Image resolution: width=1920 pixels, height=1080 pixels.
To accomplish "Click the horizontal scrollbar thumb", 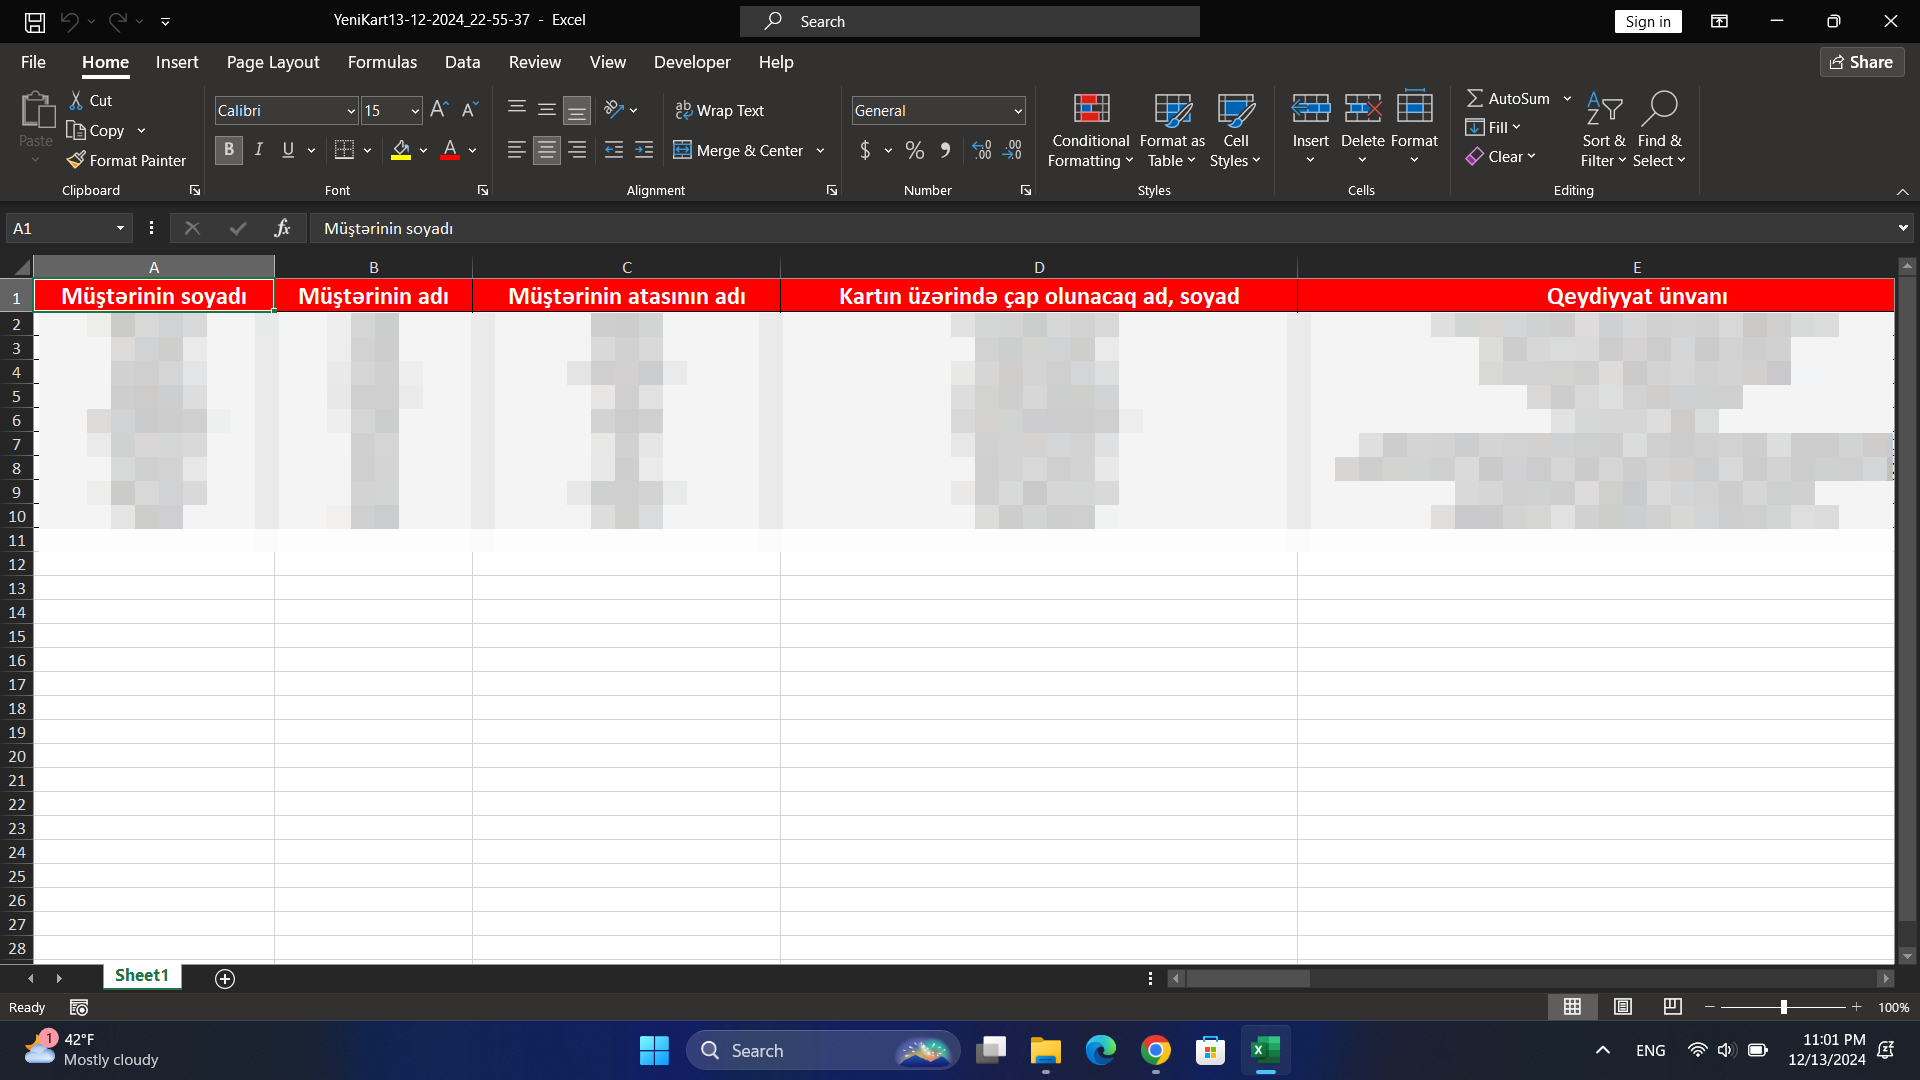I will pos(1248,979).
